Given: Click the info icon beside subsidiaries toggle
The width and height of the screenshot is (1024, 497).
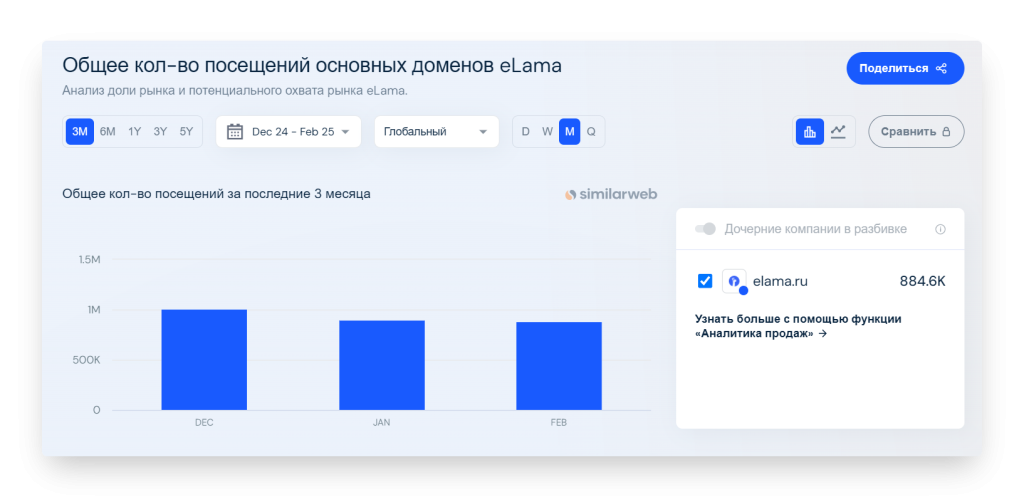Looking at the screenshot, I should point(940,229).
